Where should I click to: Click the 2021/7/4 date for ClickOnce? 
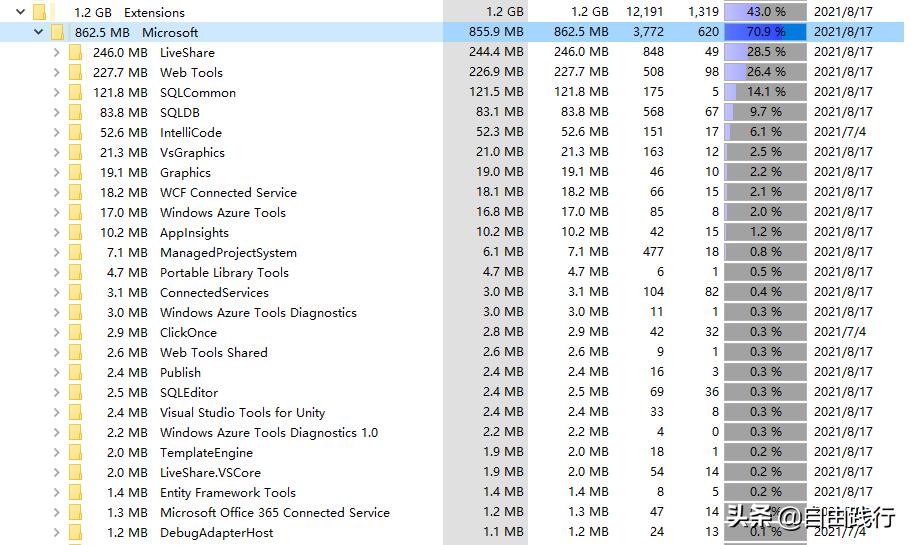point(840,332)
